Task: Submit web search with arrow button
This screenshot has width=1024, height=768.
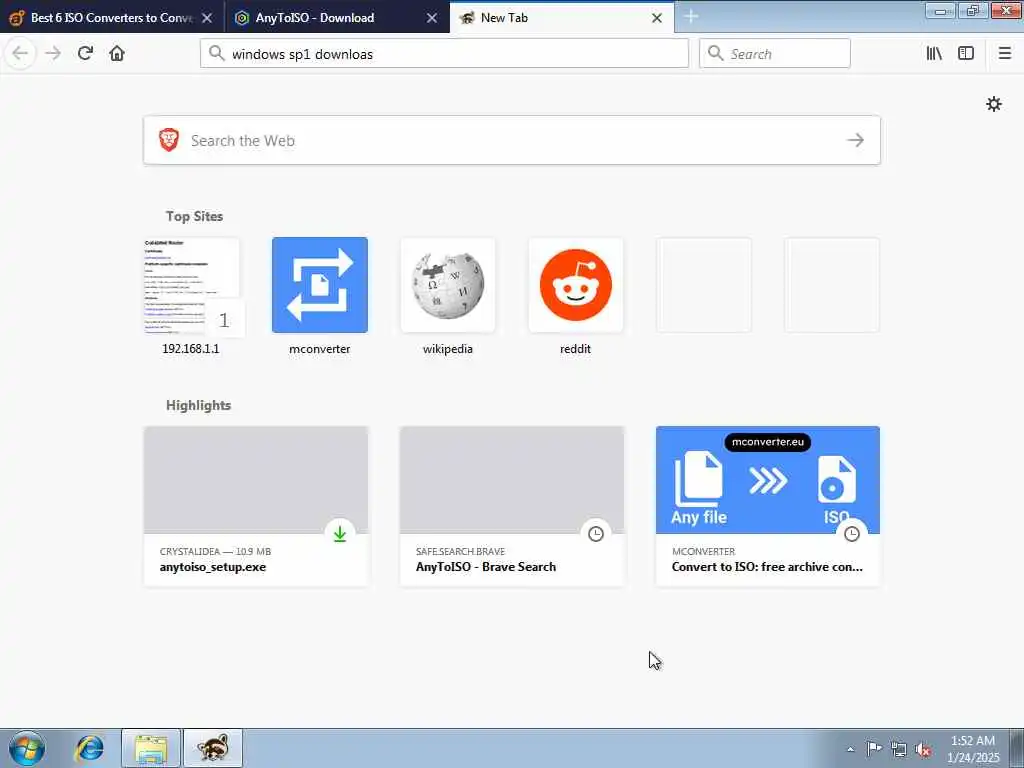Action: 856,140
